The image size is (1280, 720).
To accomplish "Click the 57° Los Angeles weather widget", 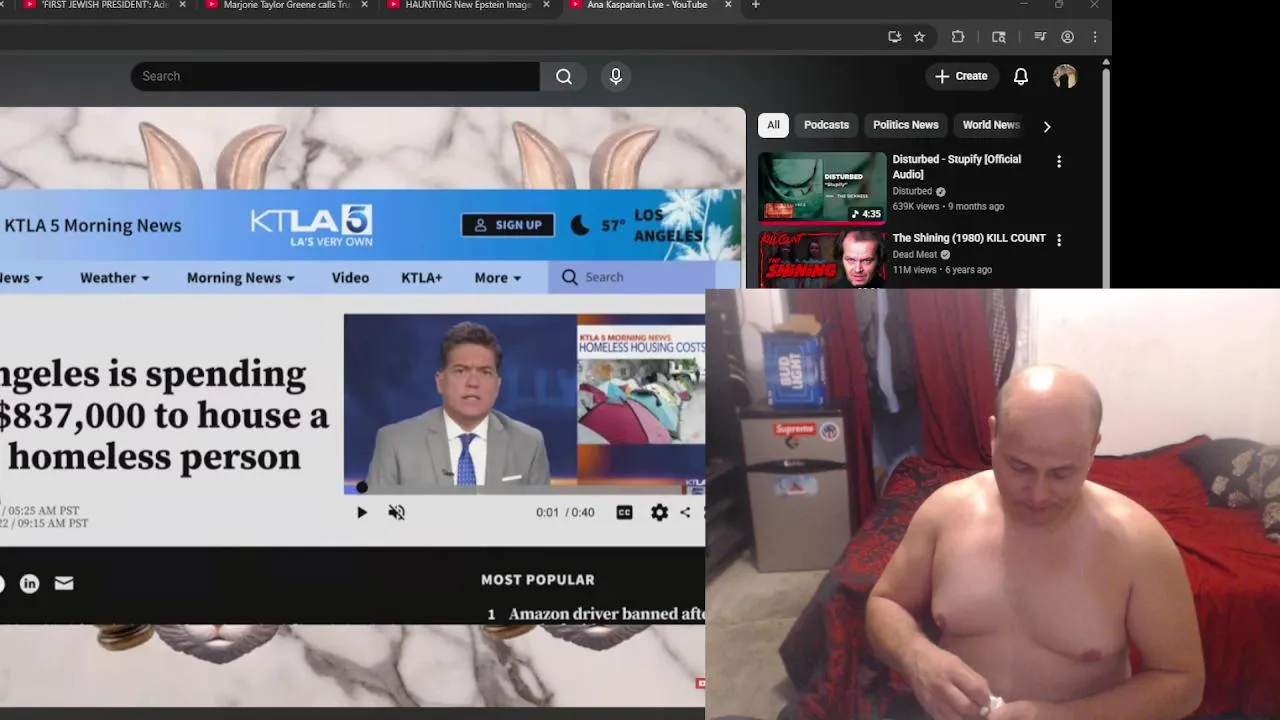I will click(x=636, y=225).
